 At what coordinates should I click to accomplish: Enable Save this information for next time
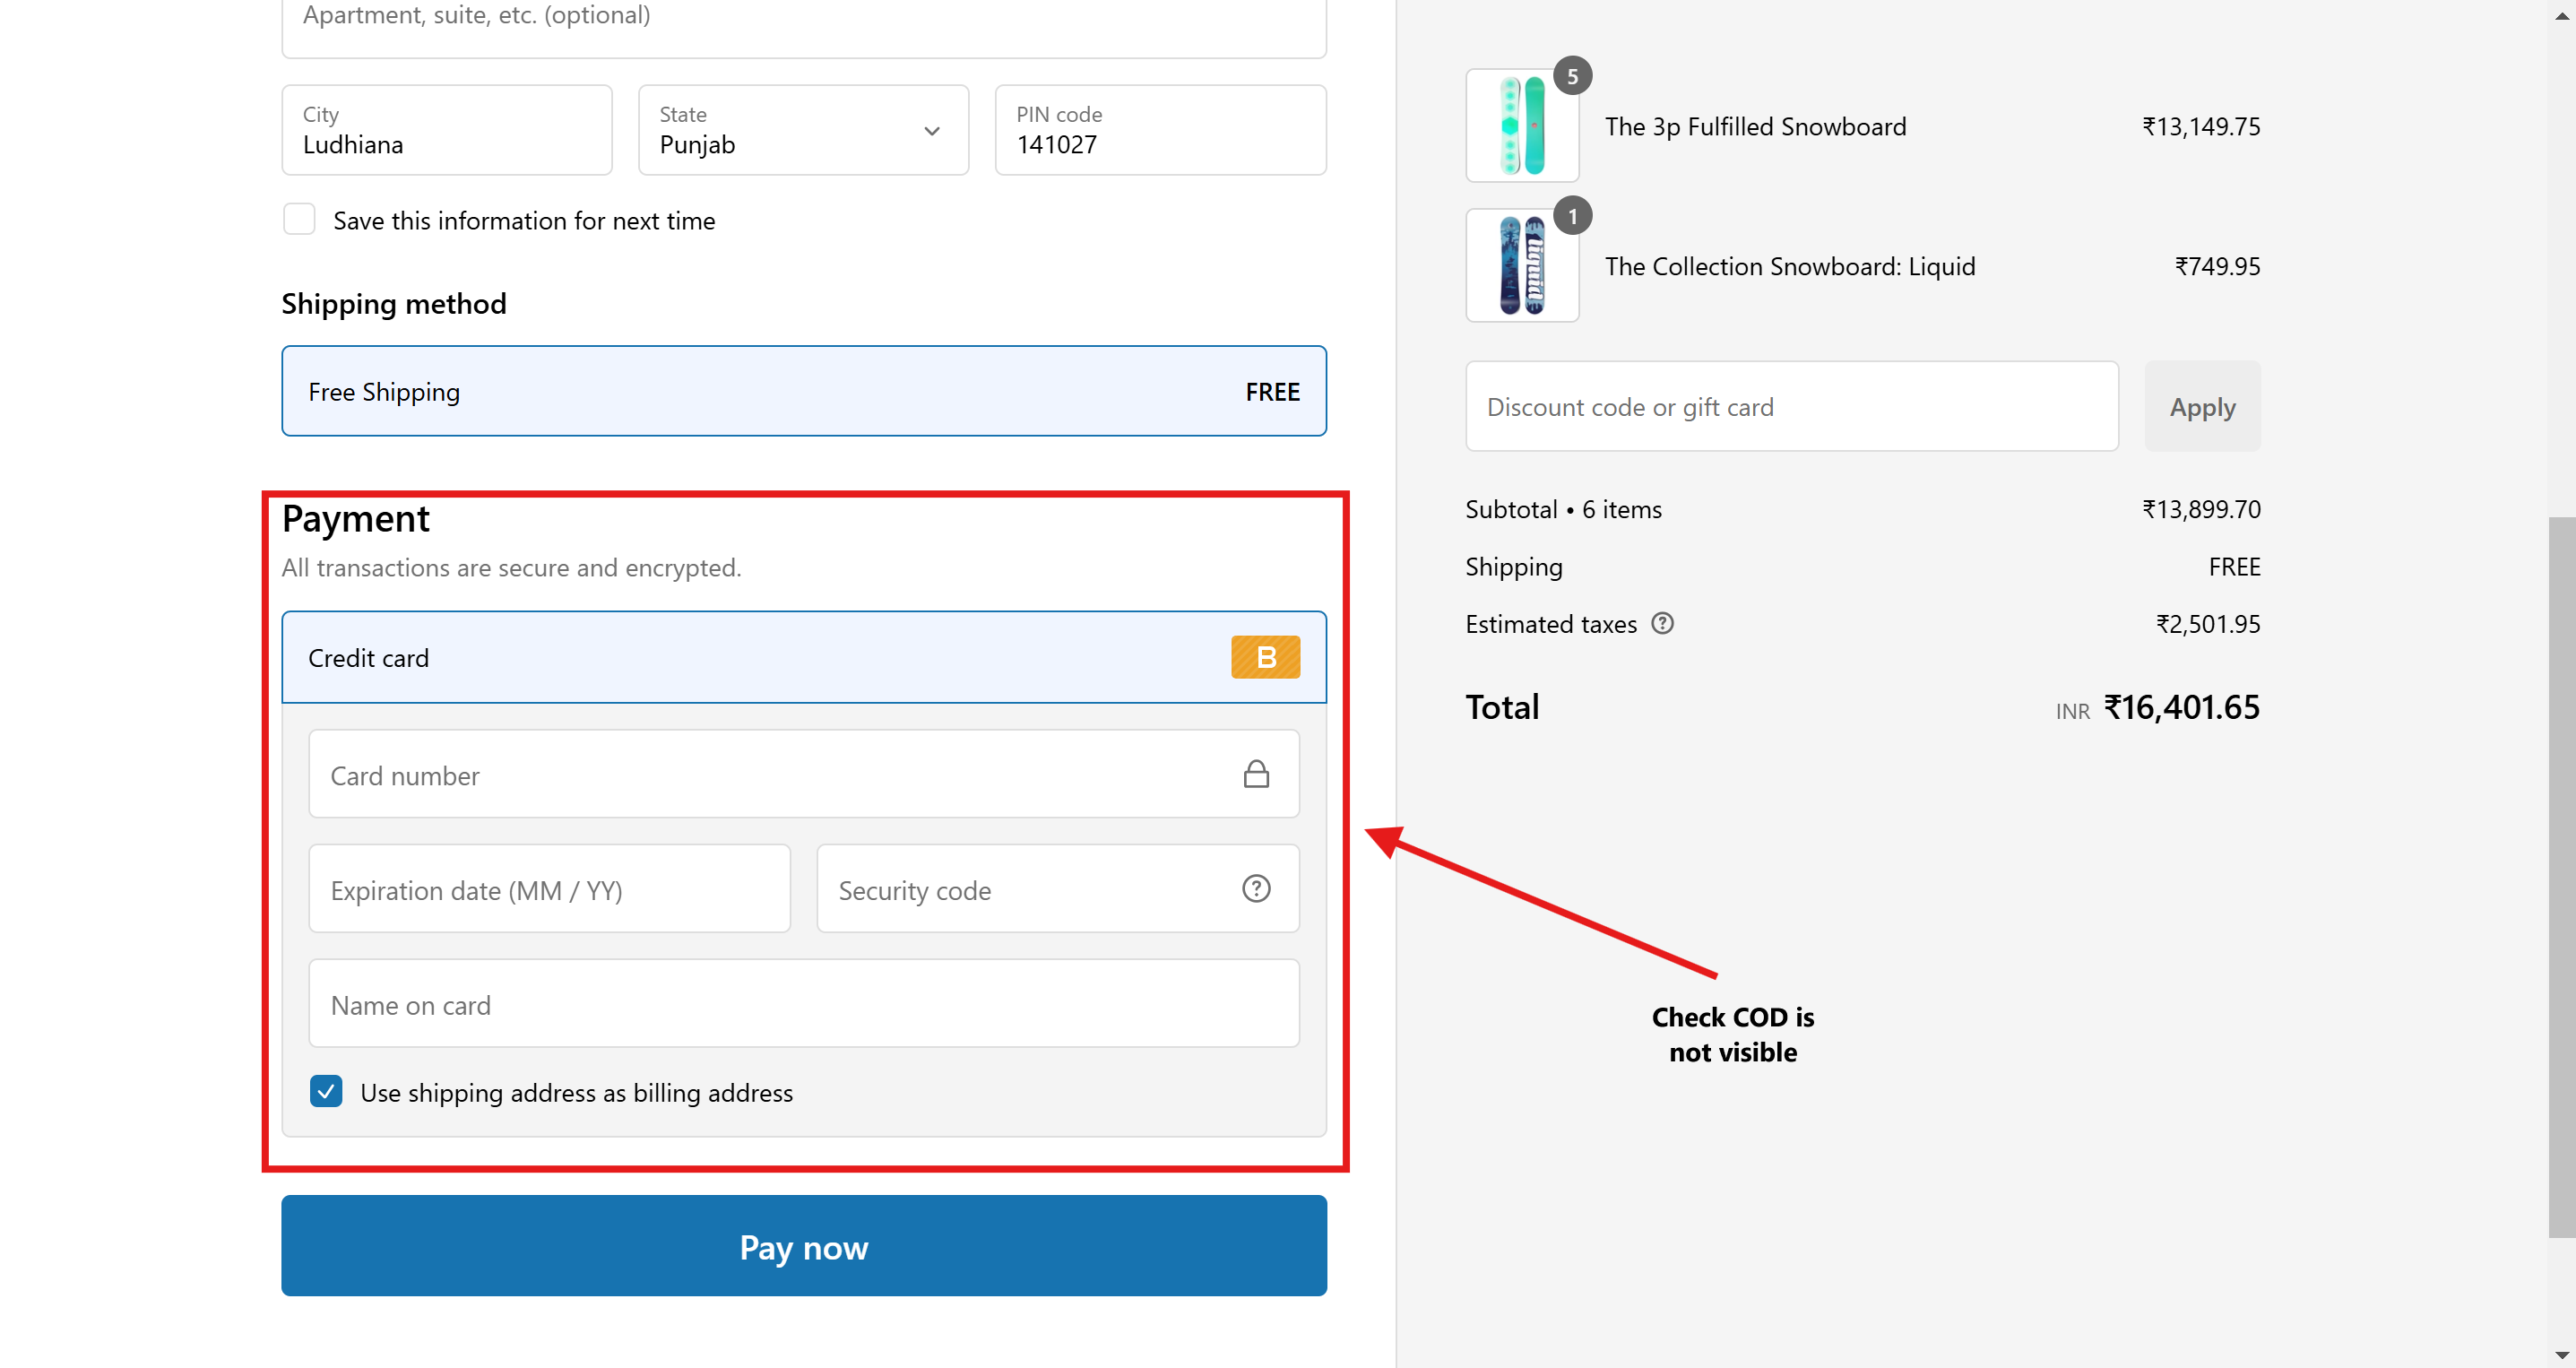pyautogui.click(x=299, y=219)
